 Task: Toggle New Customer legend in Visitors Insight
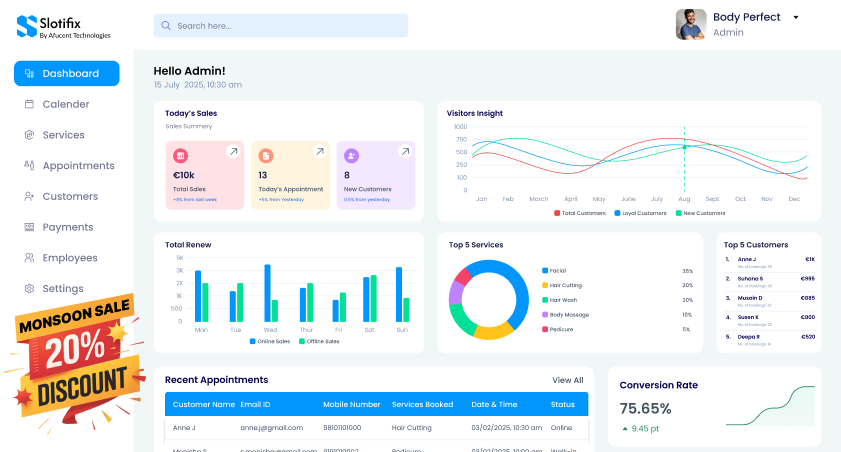click(701, 213)
